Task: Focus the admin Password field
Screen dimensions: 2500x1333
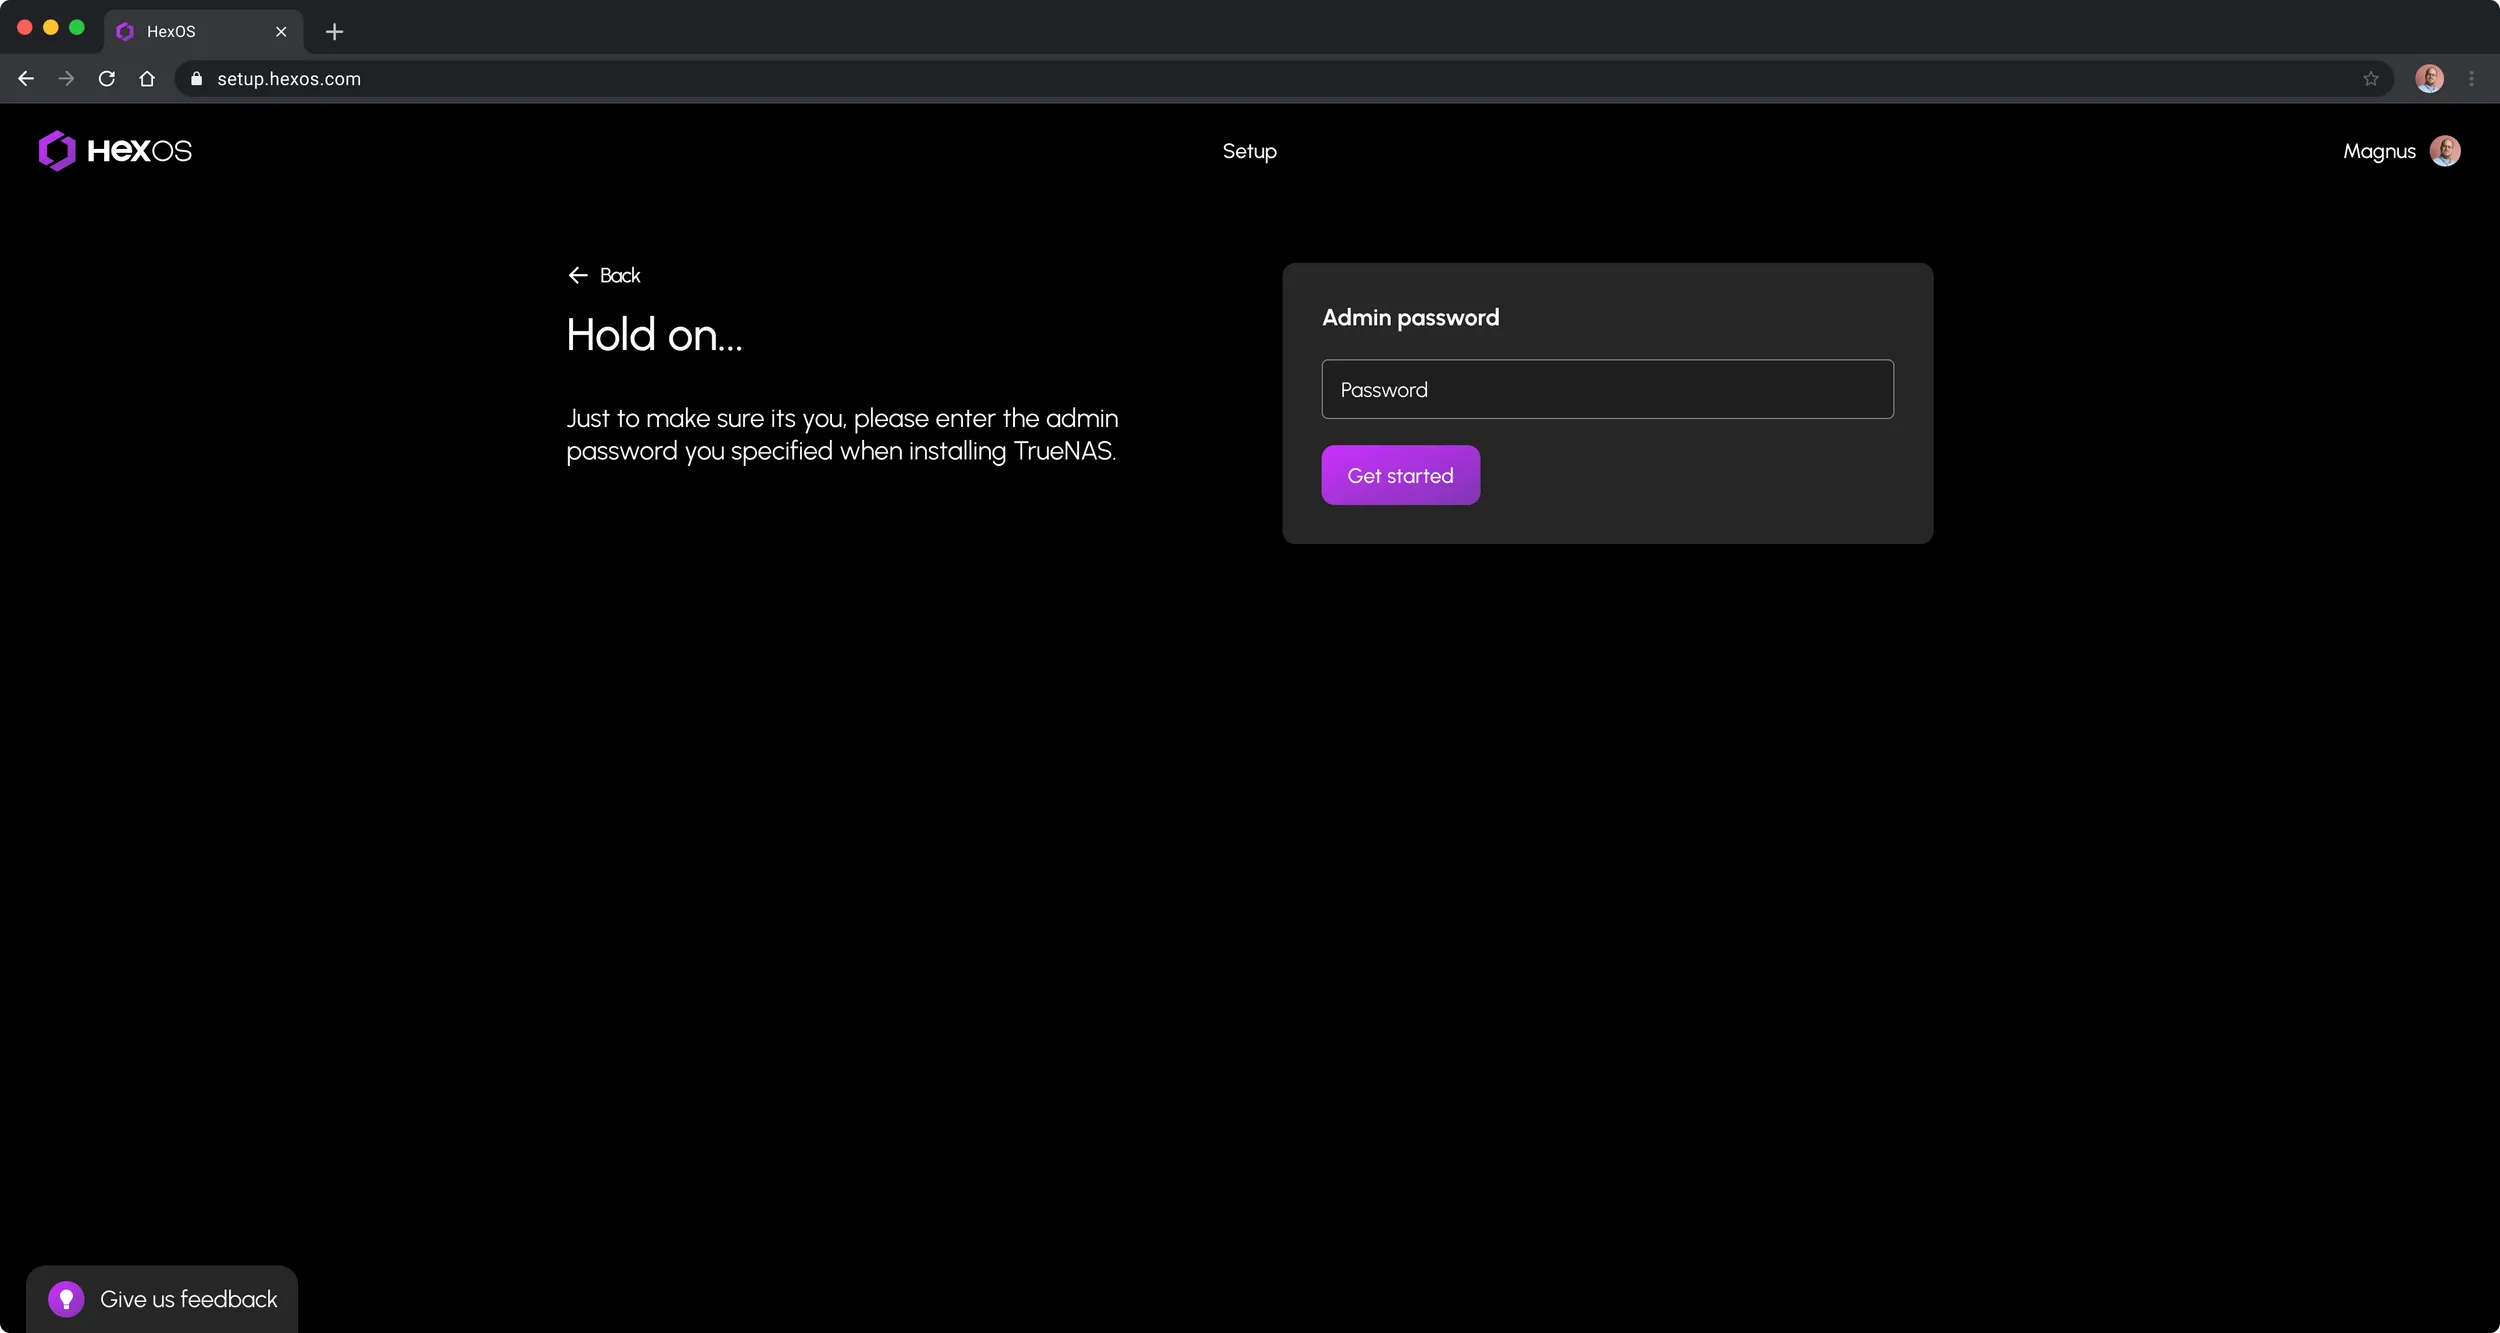Action: (x=1607, y=389)
